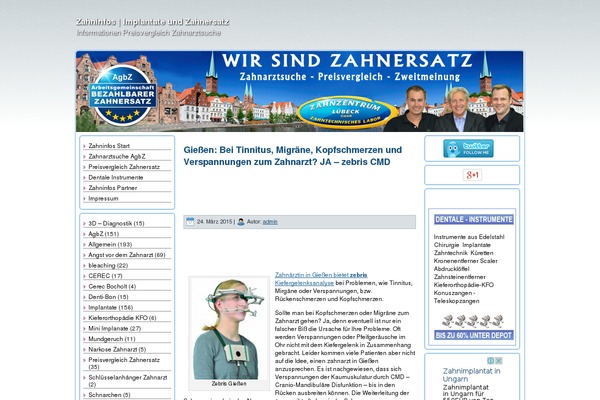
Task: Click Kieferorthopädie-KFO text in instruments ad
Action: tap(464, 285)
